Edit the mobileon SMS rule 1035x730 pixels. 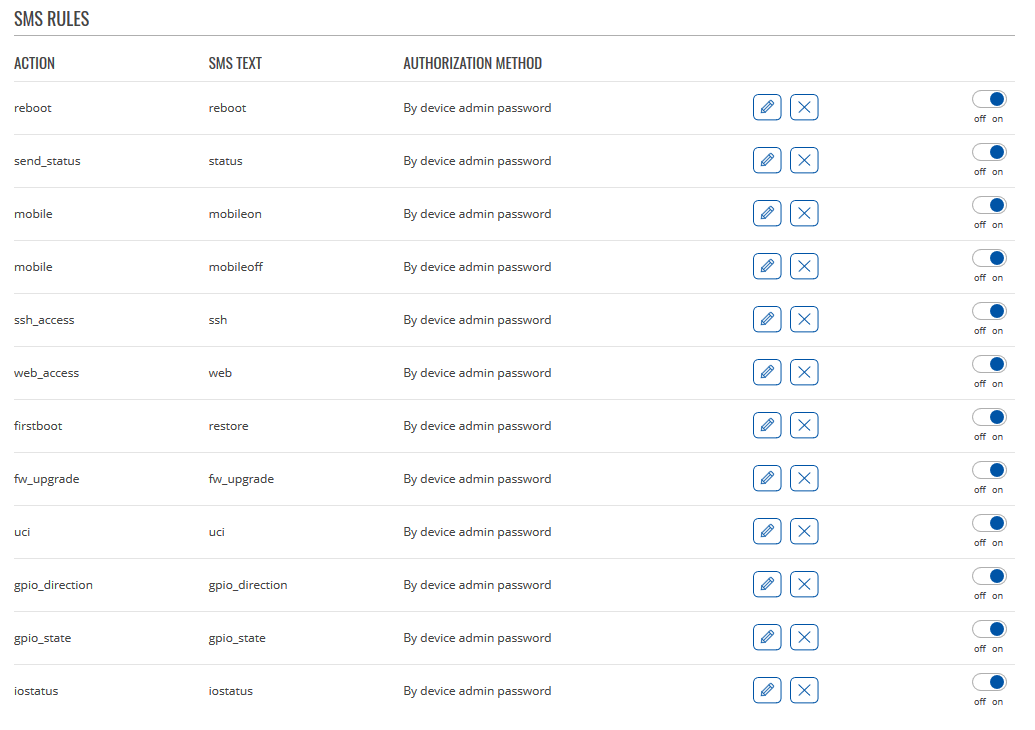pos(767,213)
